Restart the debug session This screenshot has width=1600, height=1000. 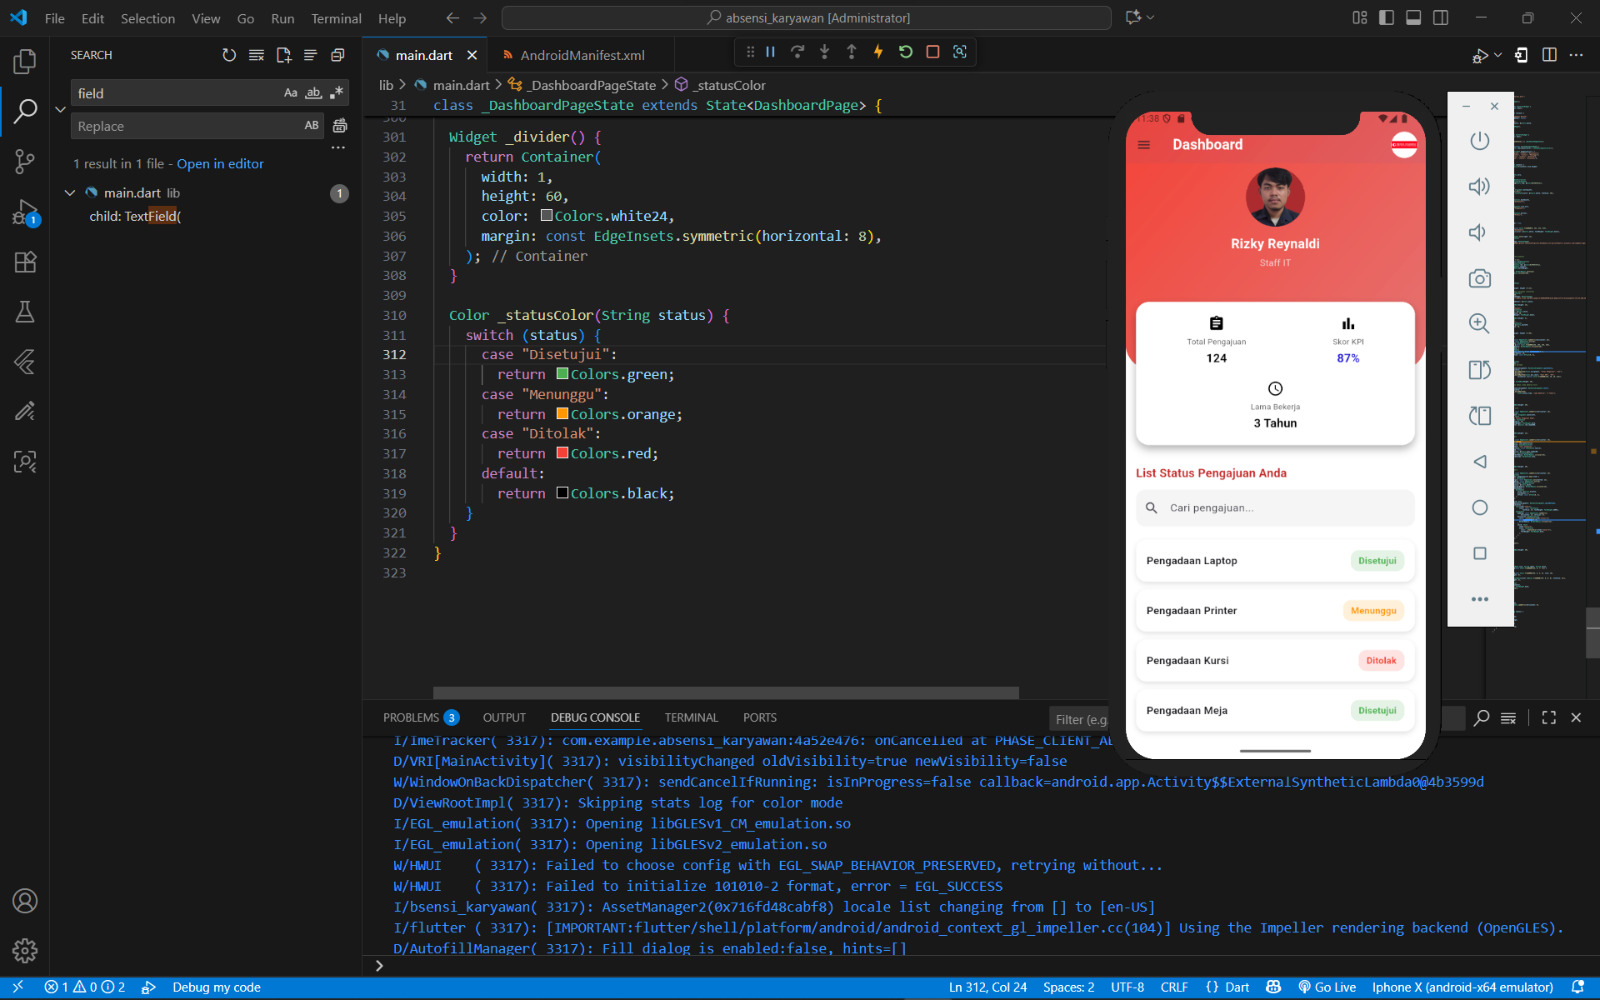[x=905, y=52]
